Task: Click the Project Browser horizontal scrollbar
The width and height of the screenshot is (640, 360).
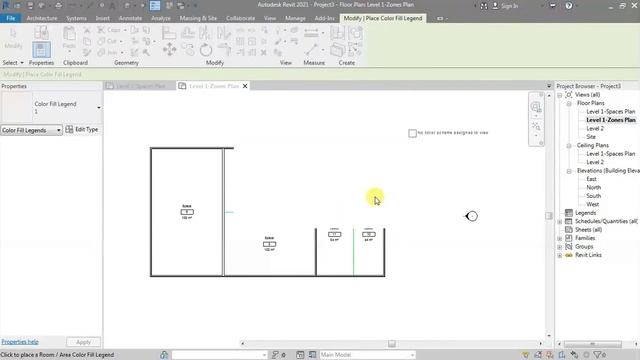Action: [x=593, y=344]
